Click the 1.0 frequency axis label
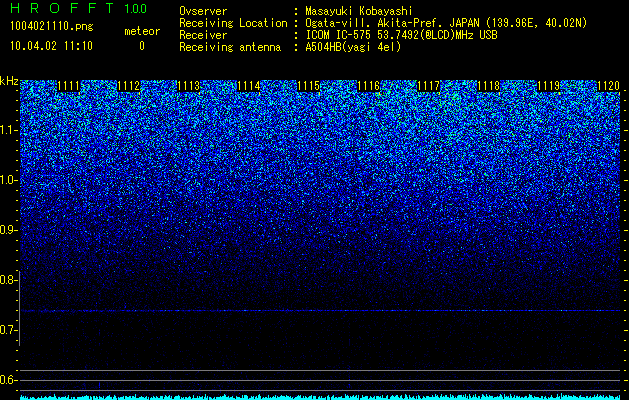 click(7, 180)
